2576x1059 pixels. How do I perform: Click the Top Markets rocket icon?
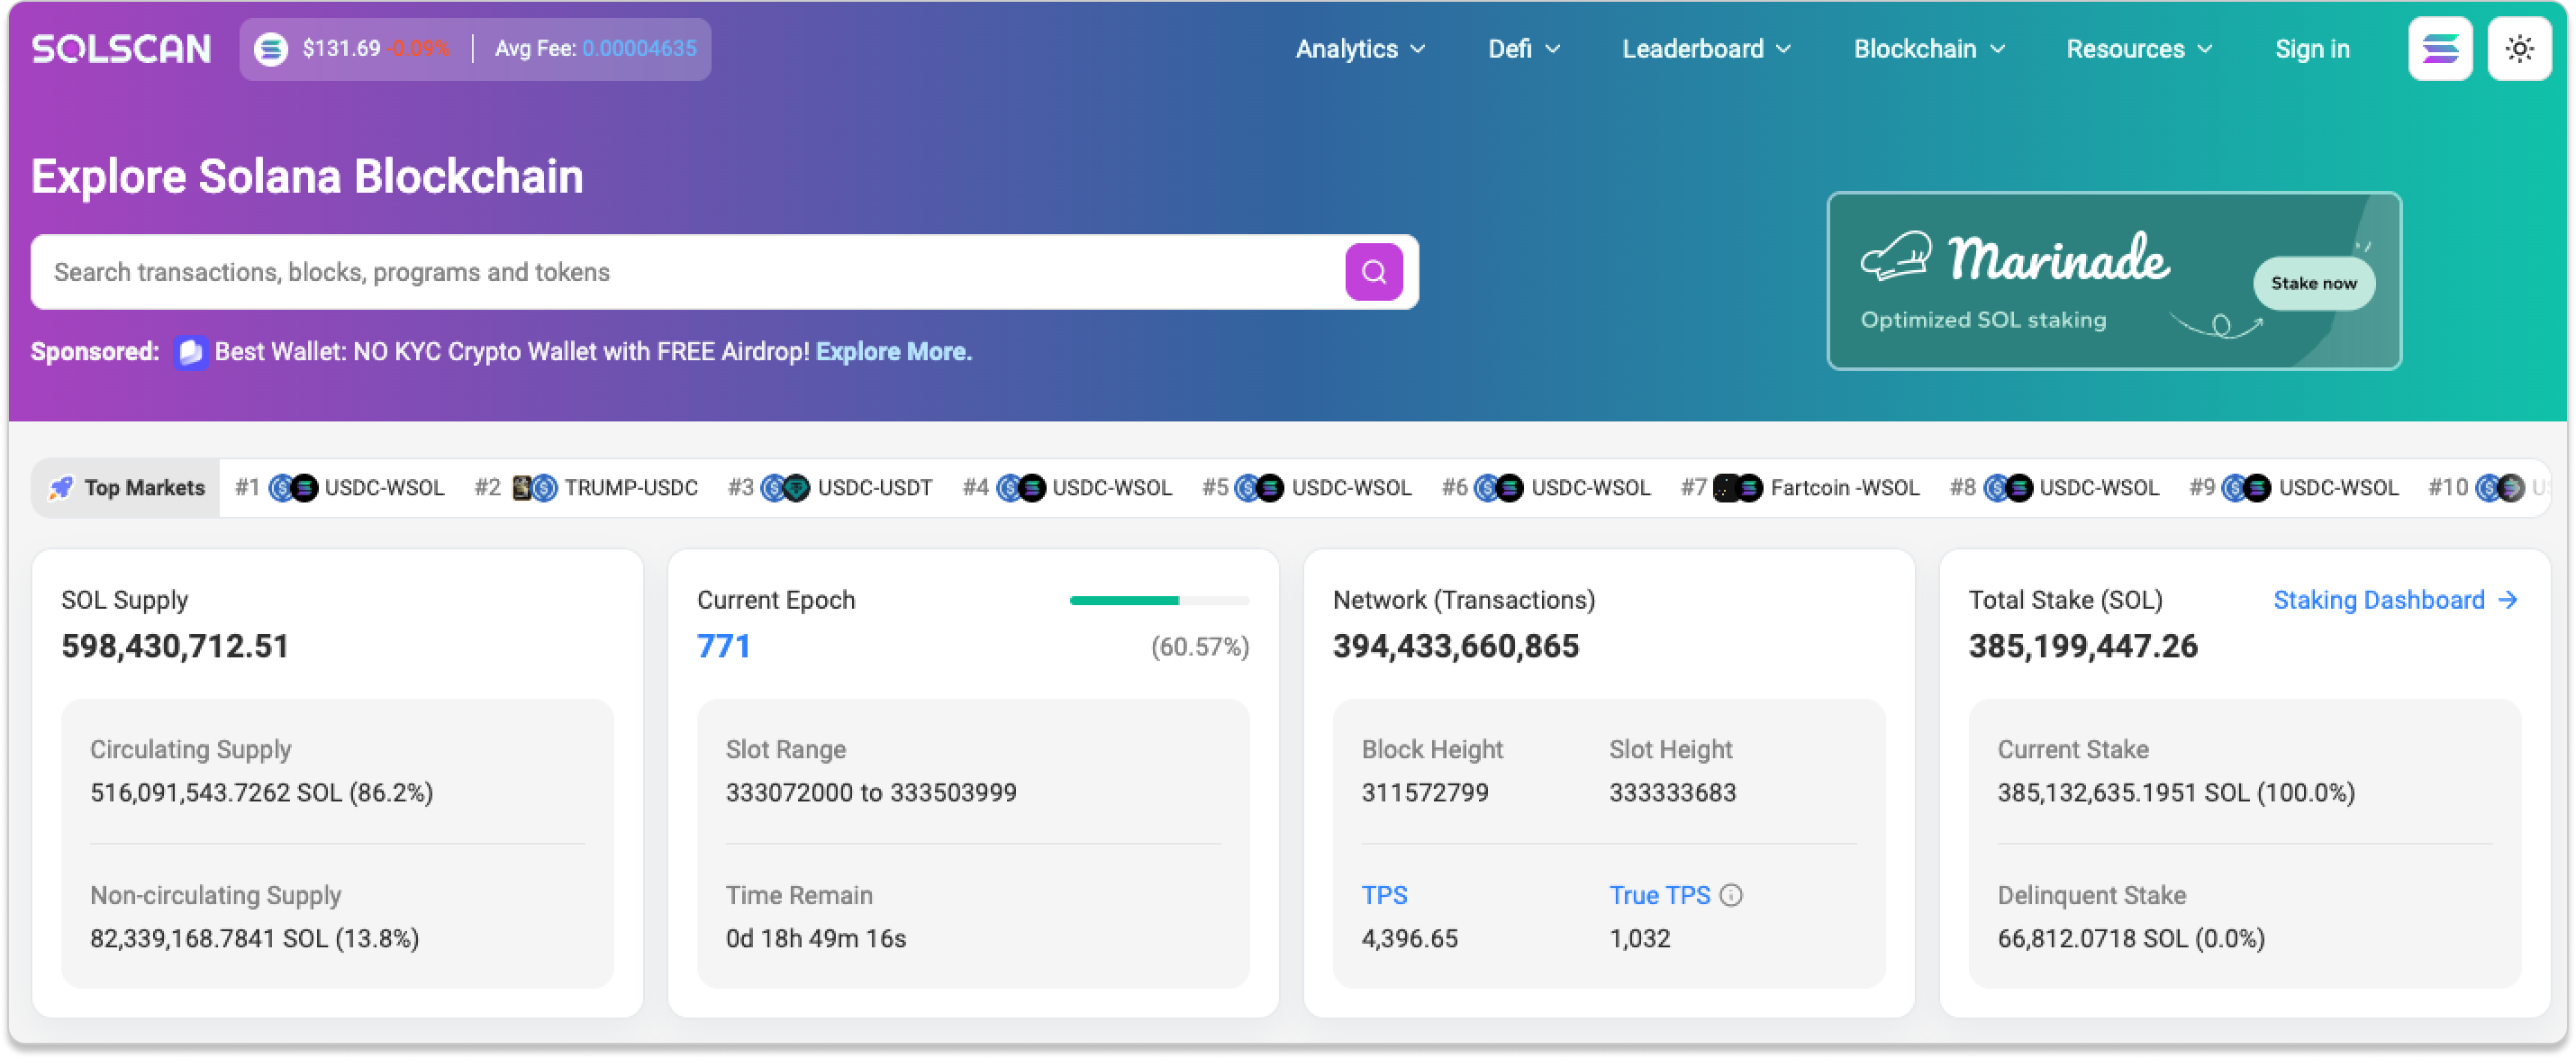pyautogui.click(x=61, y=488)
